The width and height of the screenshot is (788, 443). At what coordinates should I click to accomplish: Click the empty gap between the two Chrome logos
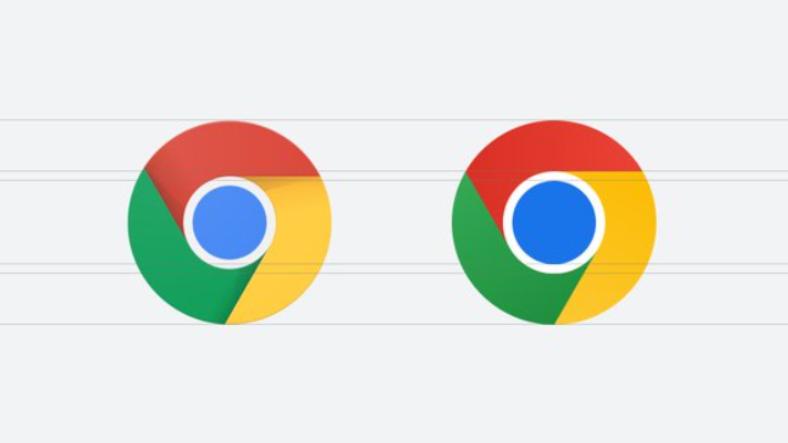pyautogui.click(x=392, y=223)
